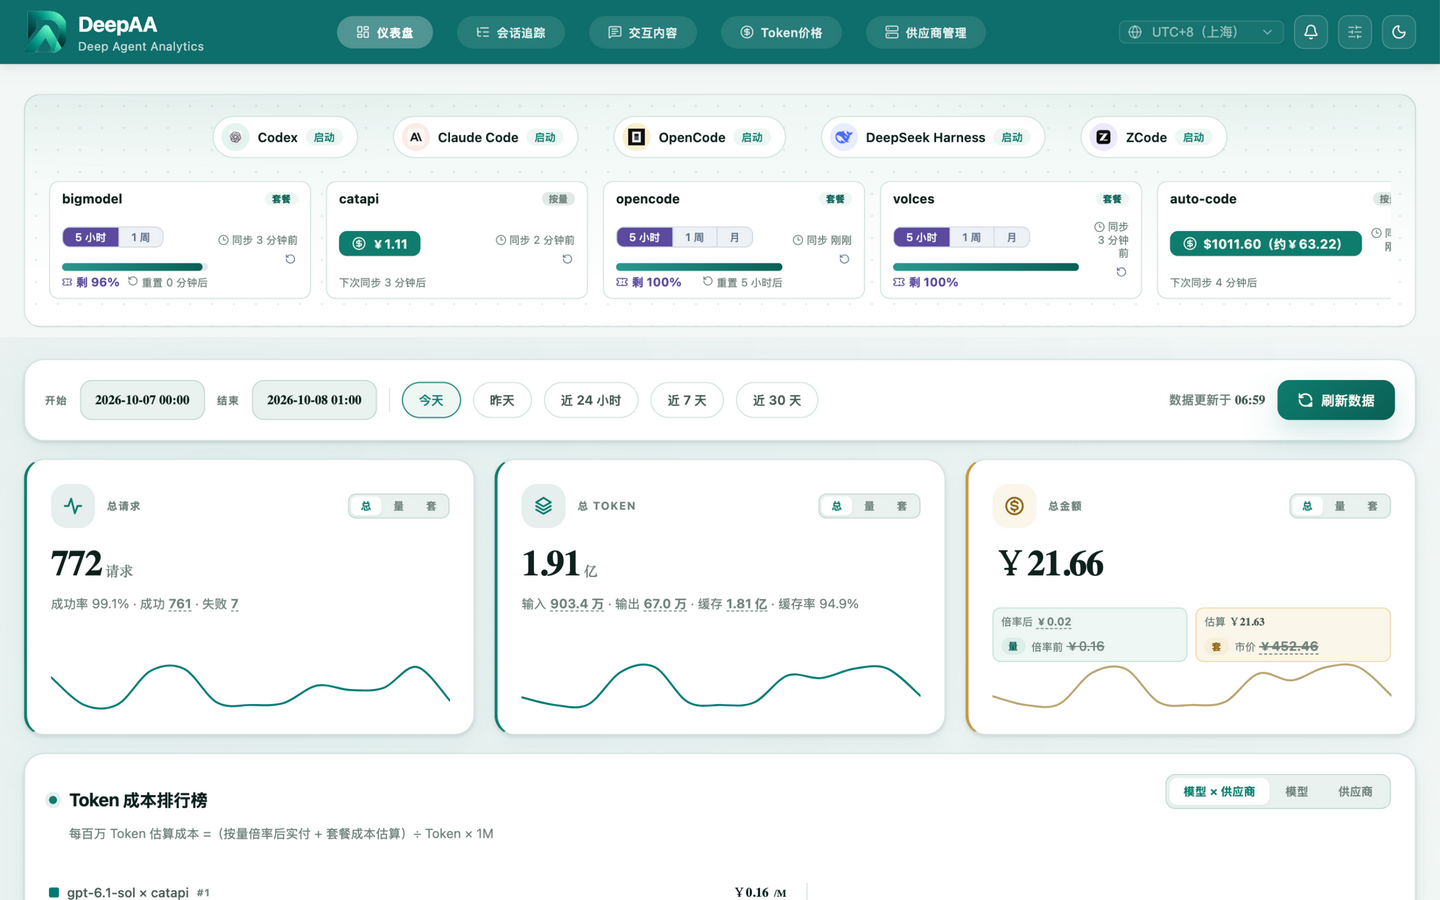The image size is (1440, 900).
Task: Refresh the bigmodel provider sync
Action: coord(291,259)
